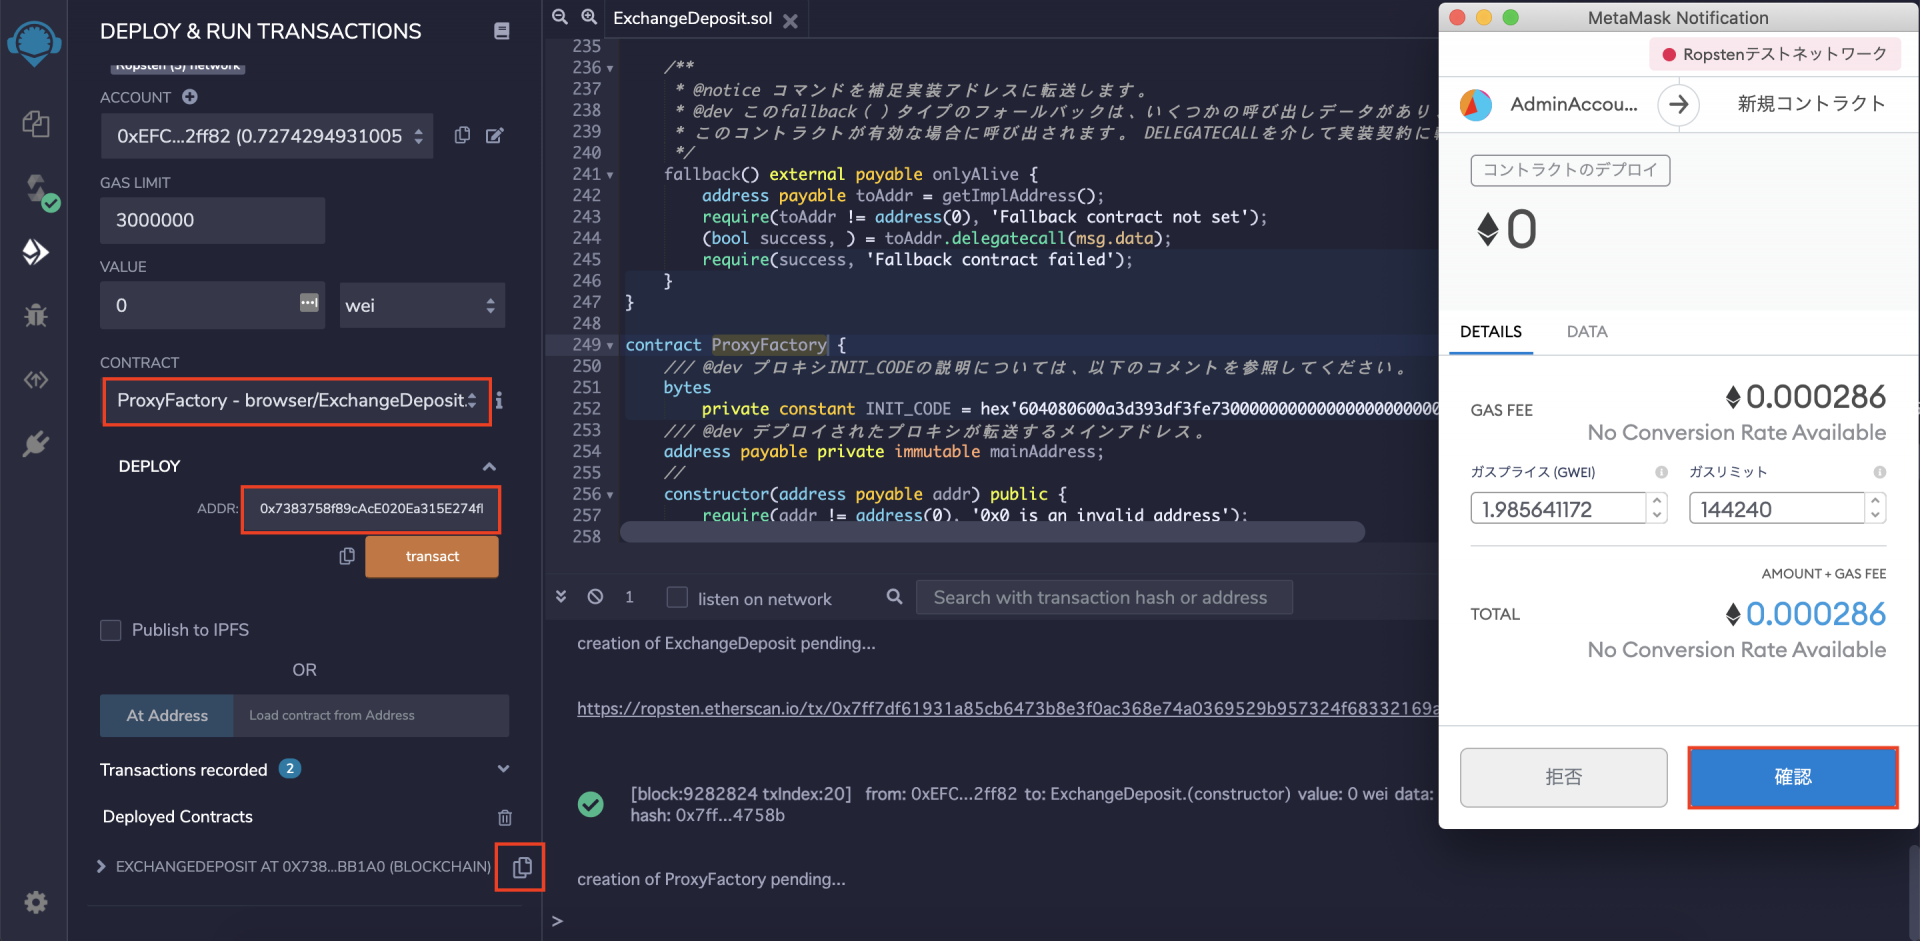The height and width of the screenshot is (941, 1920).
Task: Click the VALUE amount input field
Action: click(x=212, y=305)
